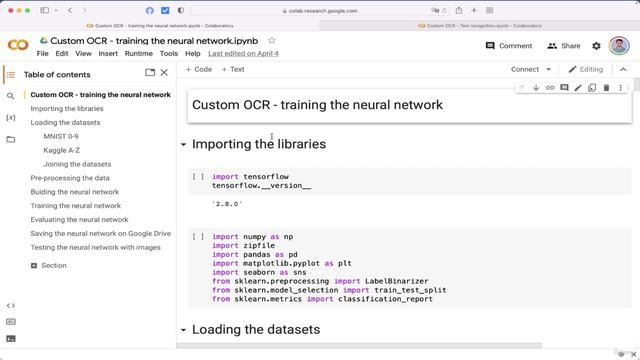This screenshot has height=360, width=640.
Task: Go to Pre-processing the data in contents
Action: 70,178
